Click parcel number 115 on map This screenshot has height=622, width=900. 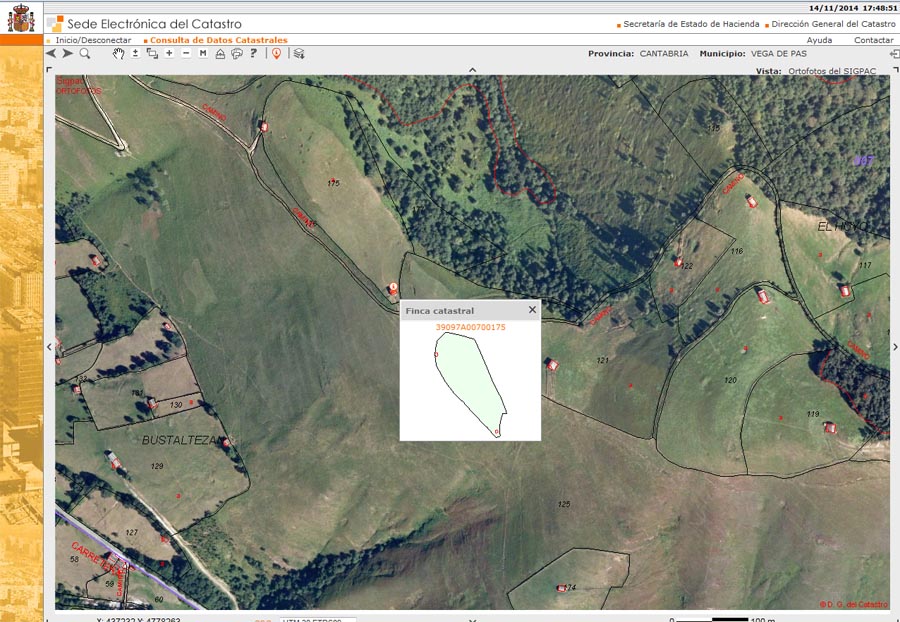(x=713, y=128)
